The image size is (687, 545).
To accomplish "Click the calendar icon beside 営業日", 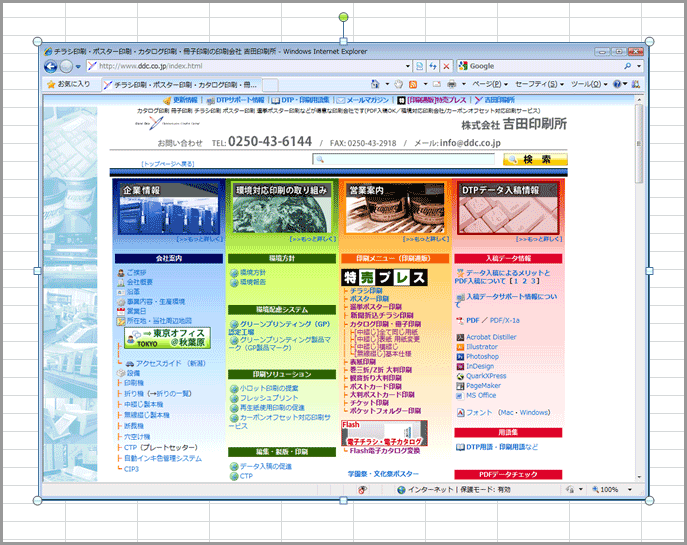I will tap(121, 311).
